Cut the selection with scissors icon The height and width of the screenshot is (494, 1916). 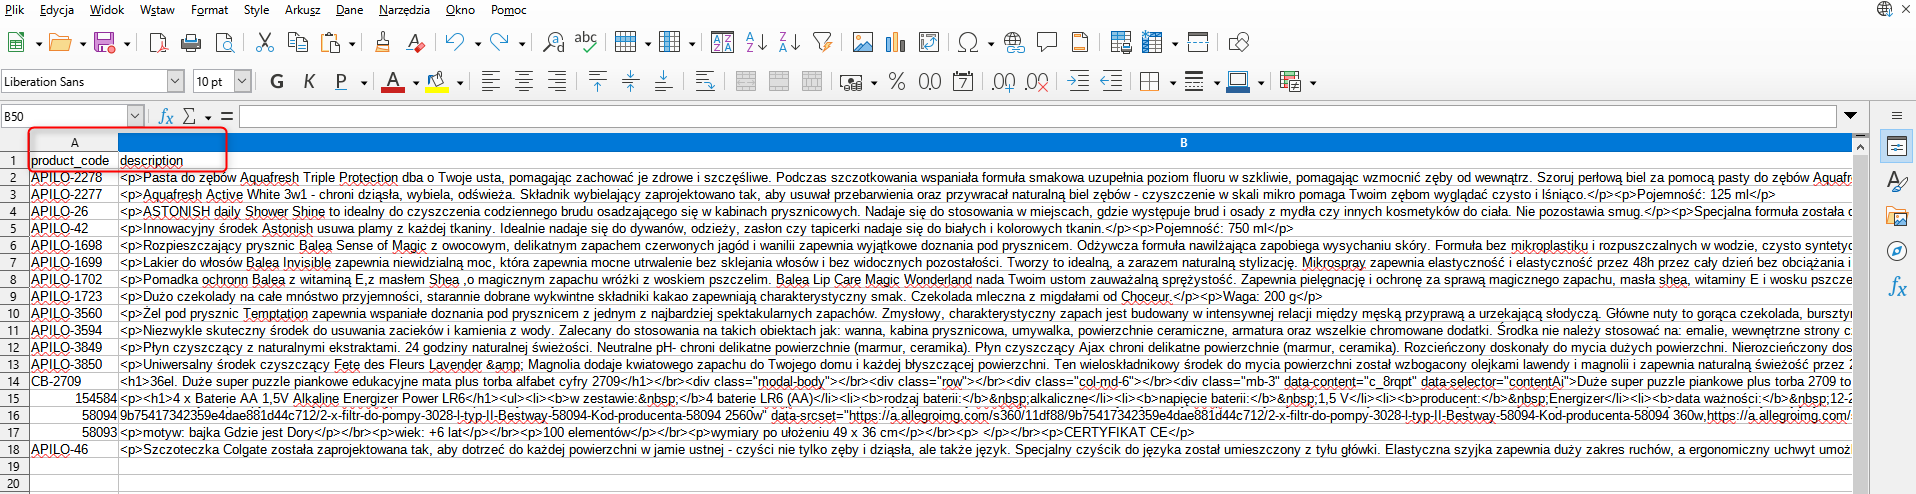click(x=265, y=42)
